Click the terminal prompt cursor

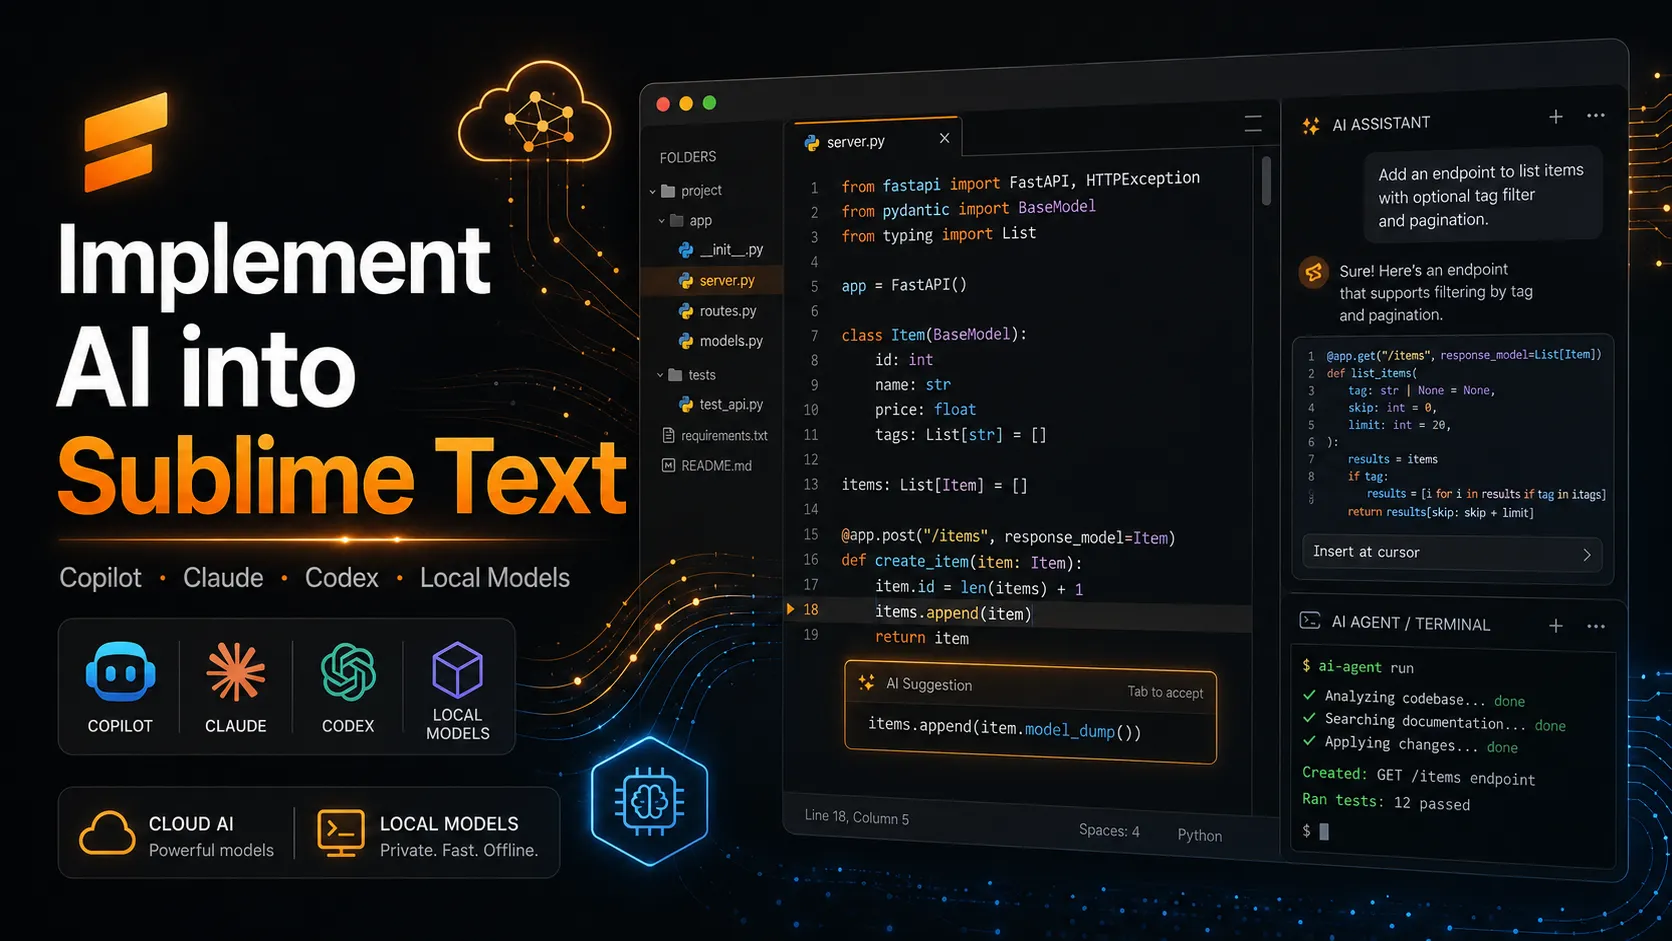pyautogui.click(x=1324, y=831)
